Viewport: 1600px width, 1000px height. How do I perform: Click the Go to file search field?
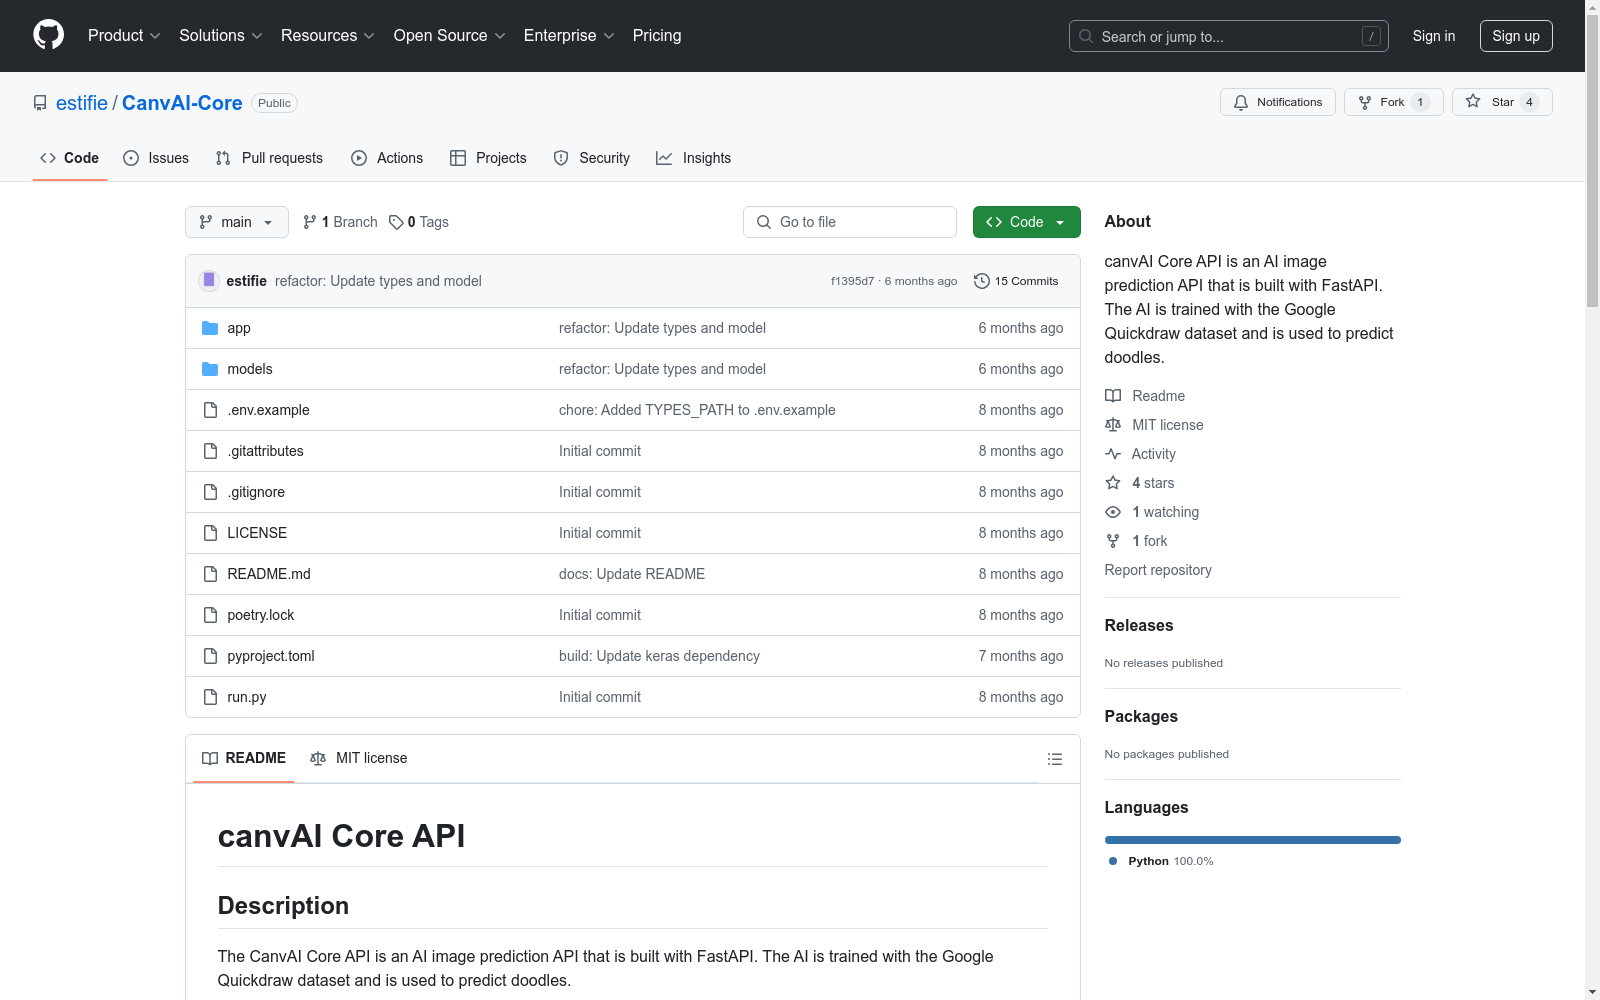point(850,222)
